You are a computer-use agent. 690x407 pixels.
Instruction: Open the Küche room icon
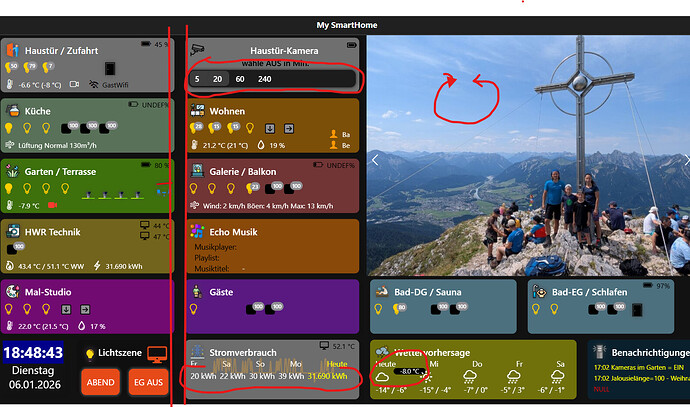coord(14,110)
